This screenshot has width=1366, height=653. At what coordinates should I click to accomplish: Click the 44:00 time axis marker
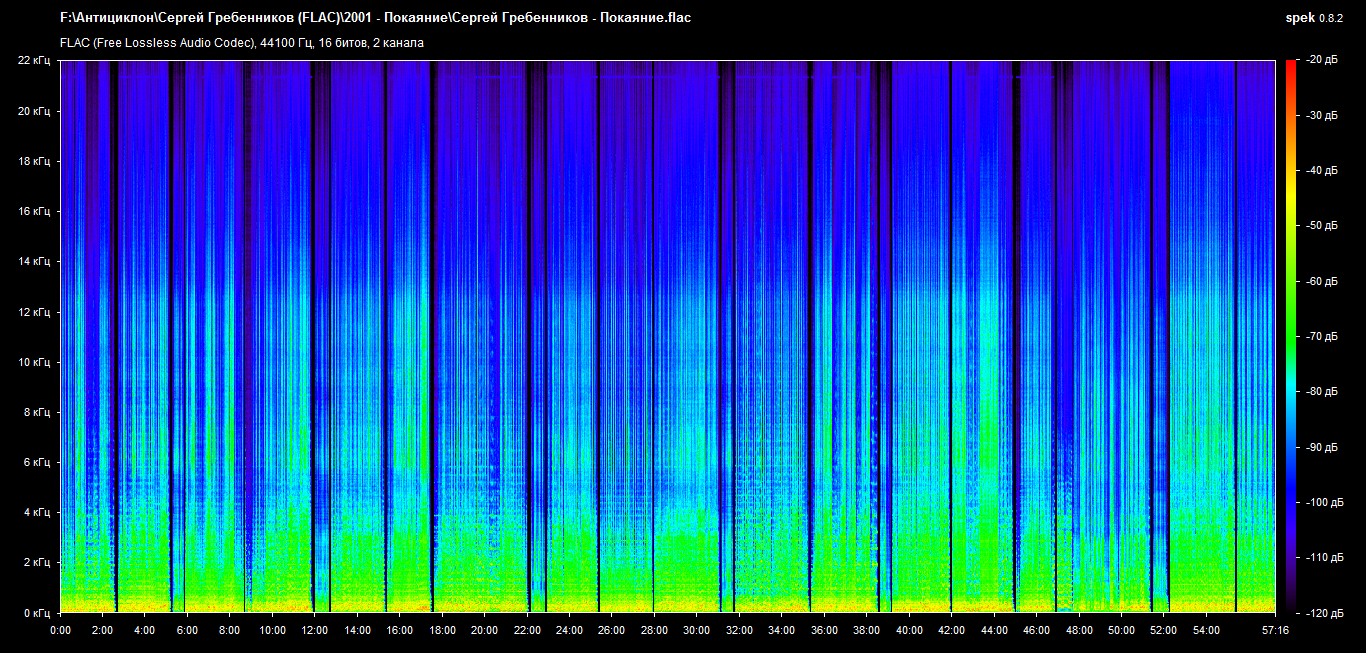click(x=994, y=631)
